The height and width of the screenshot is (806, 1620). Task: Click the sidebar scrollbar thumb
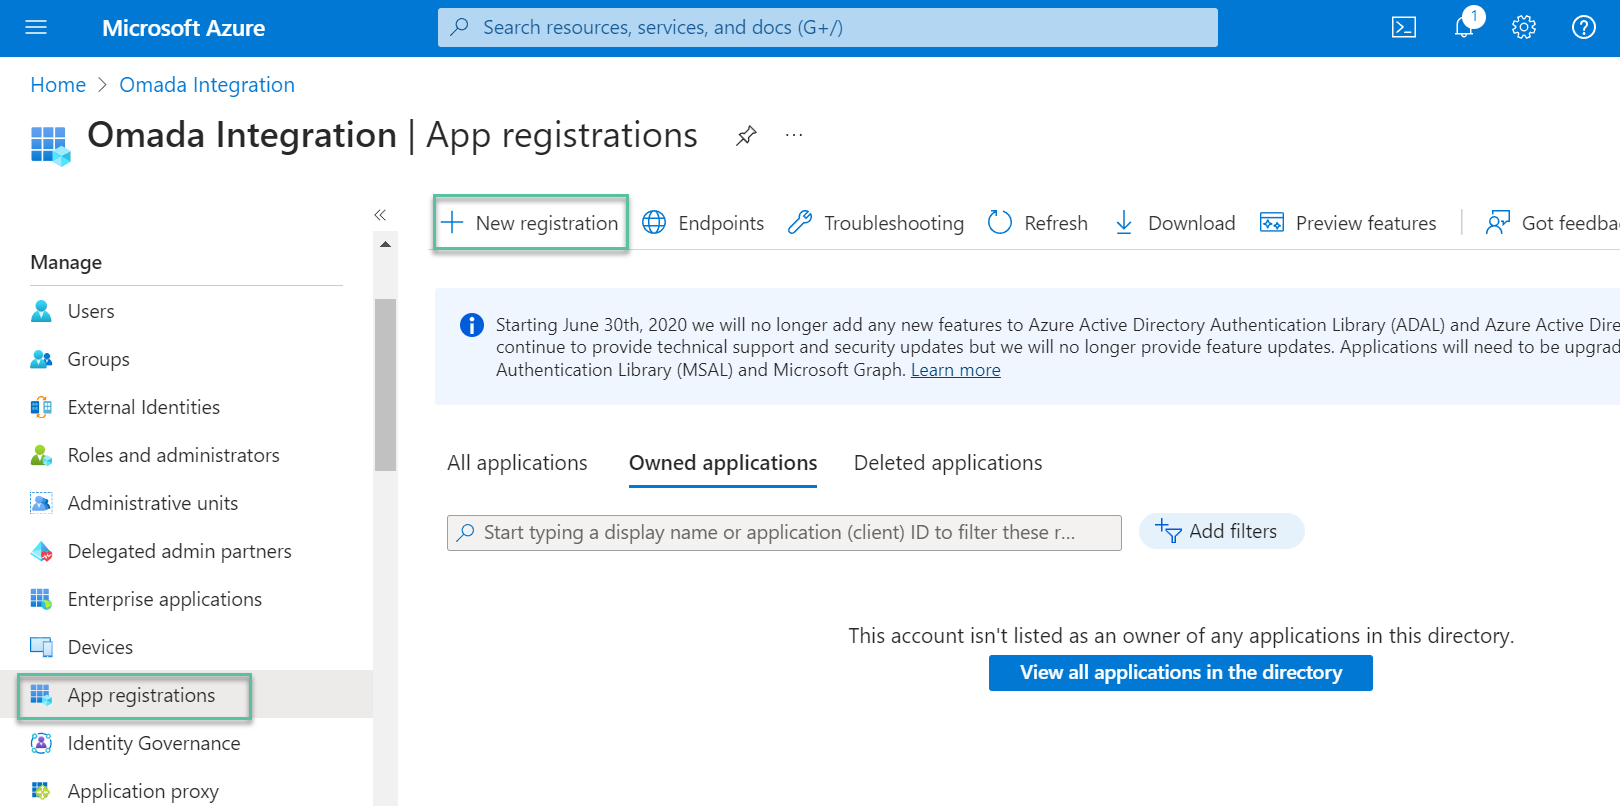[x=385, y=384]
